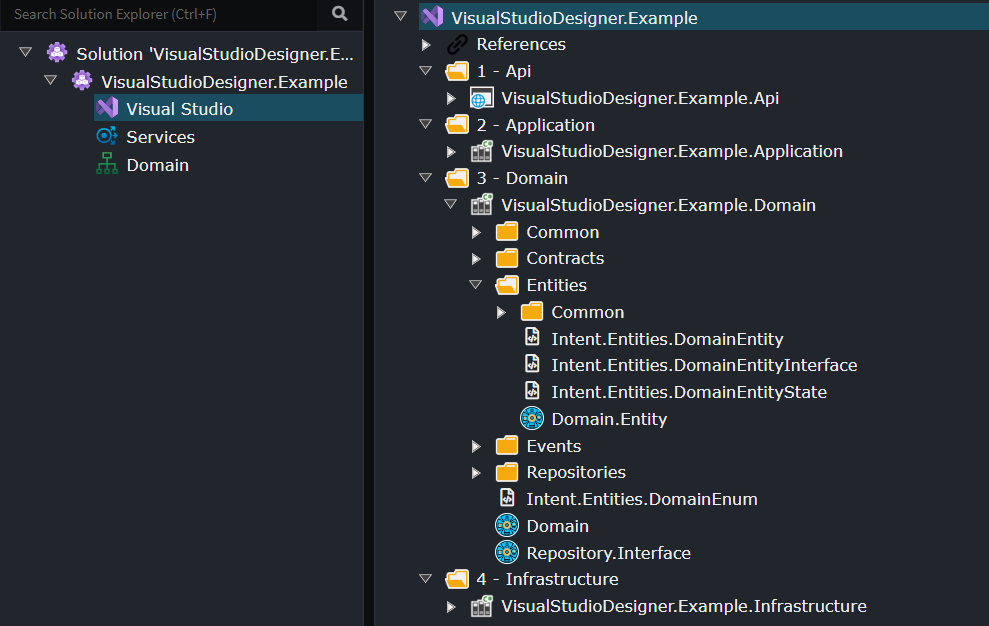Click the open Entities folder icon
The height and width of the screenshot is (626, 989).
[507, 285]
